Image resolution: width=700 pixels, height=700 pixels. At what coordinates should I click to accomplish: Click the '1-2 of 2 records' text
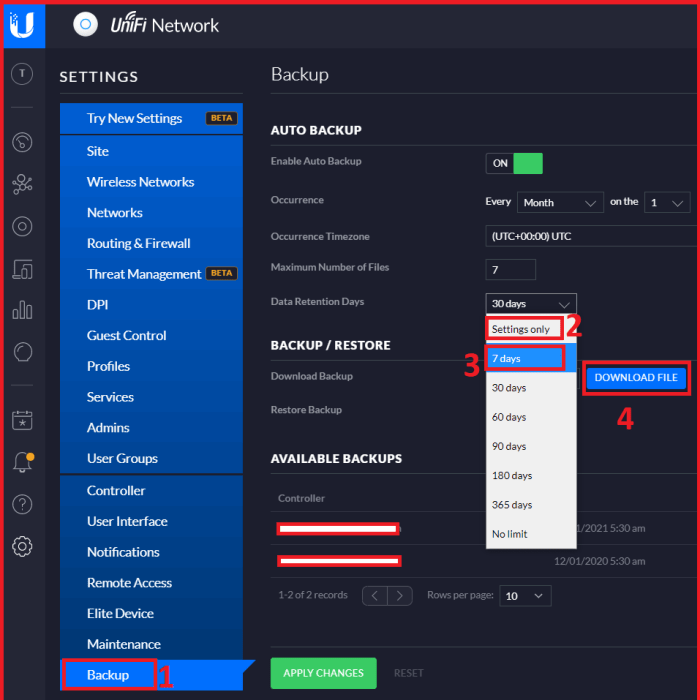click(x=313, y=595)
